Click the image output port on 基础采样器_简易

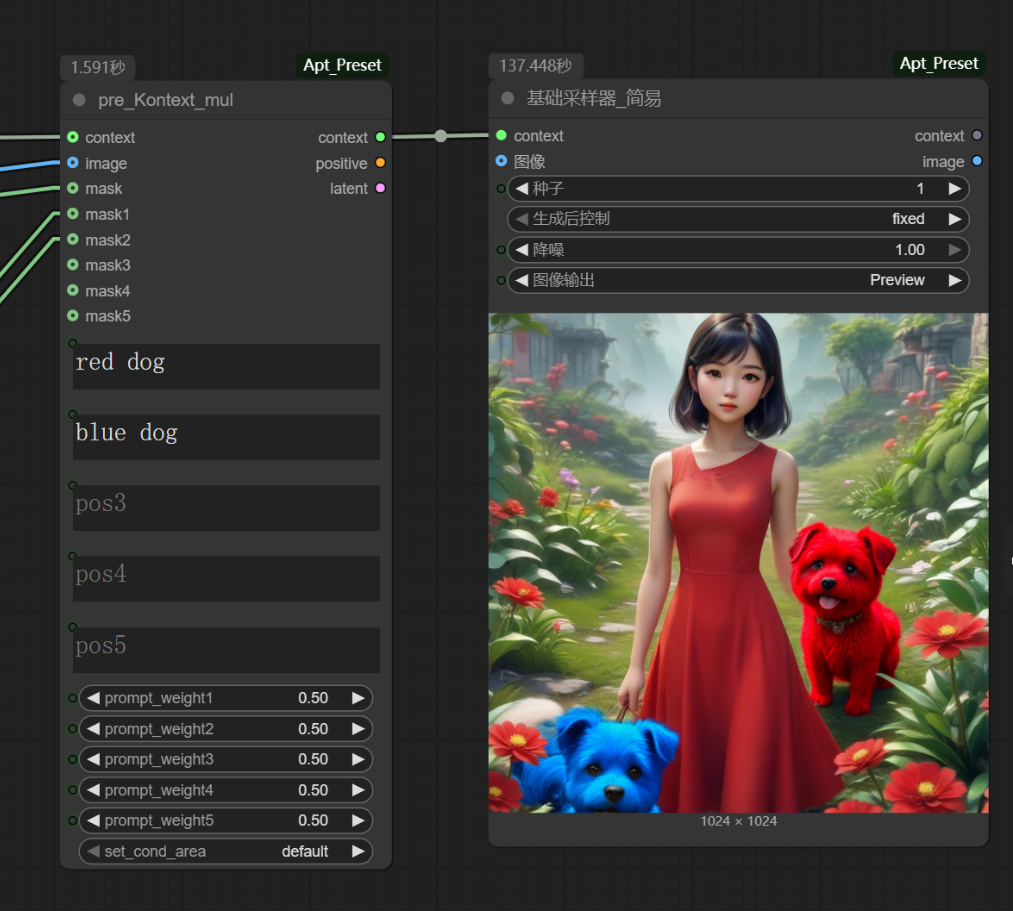(977, 161)
